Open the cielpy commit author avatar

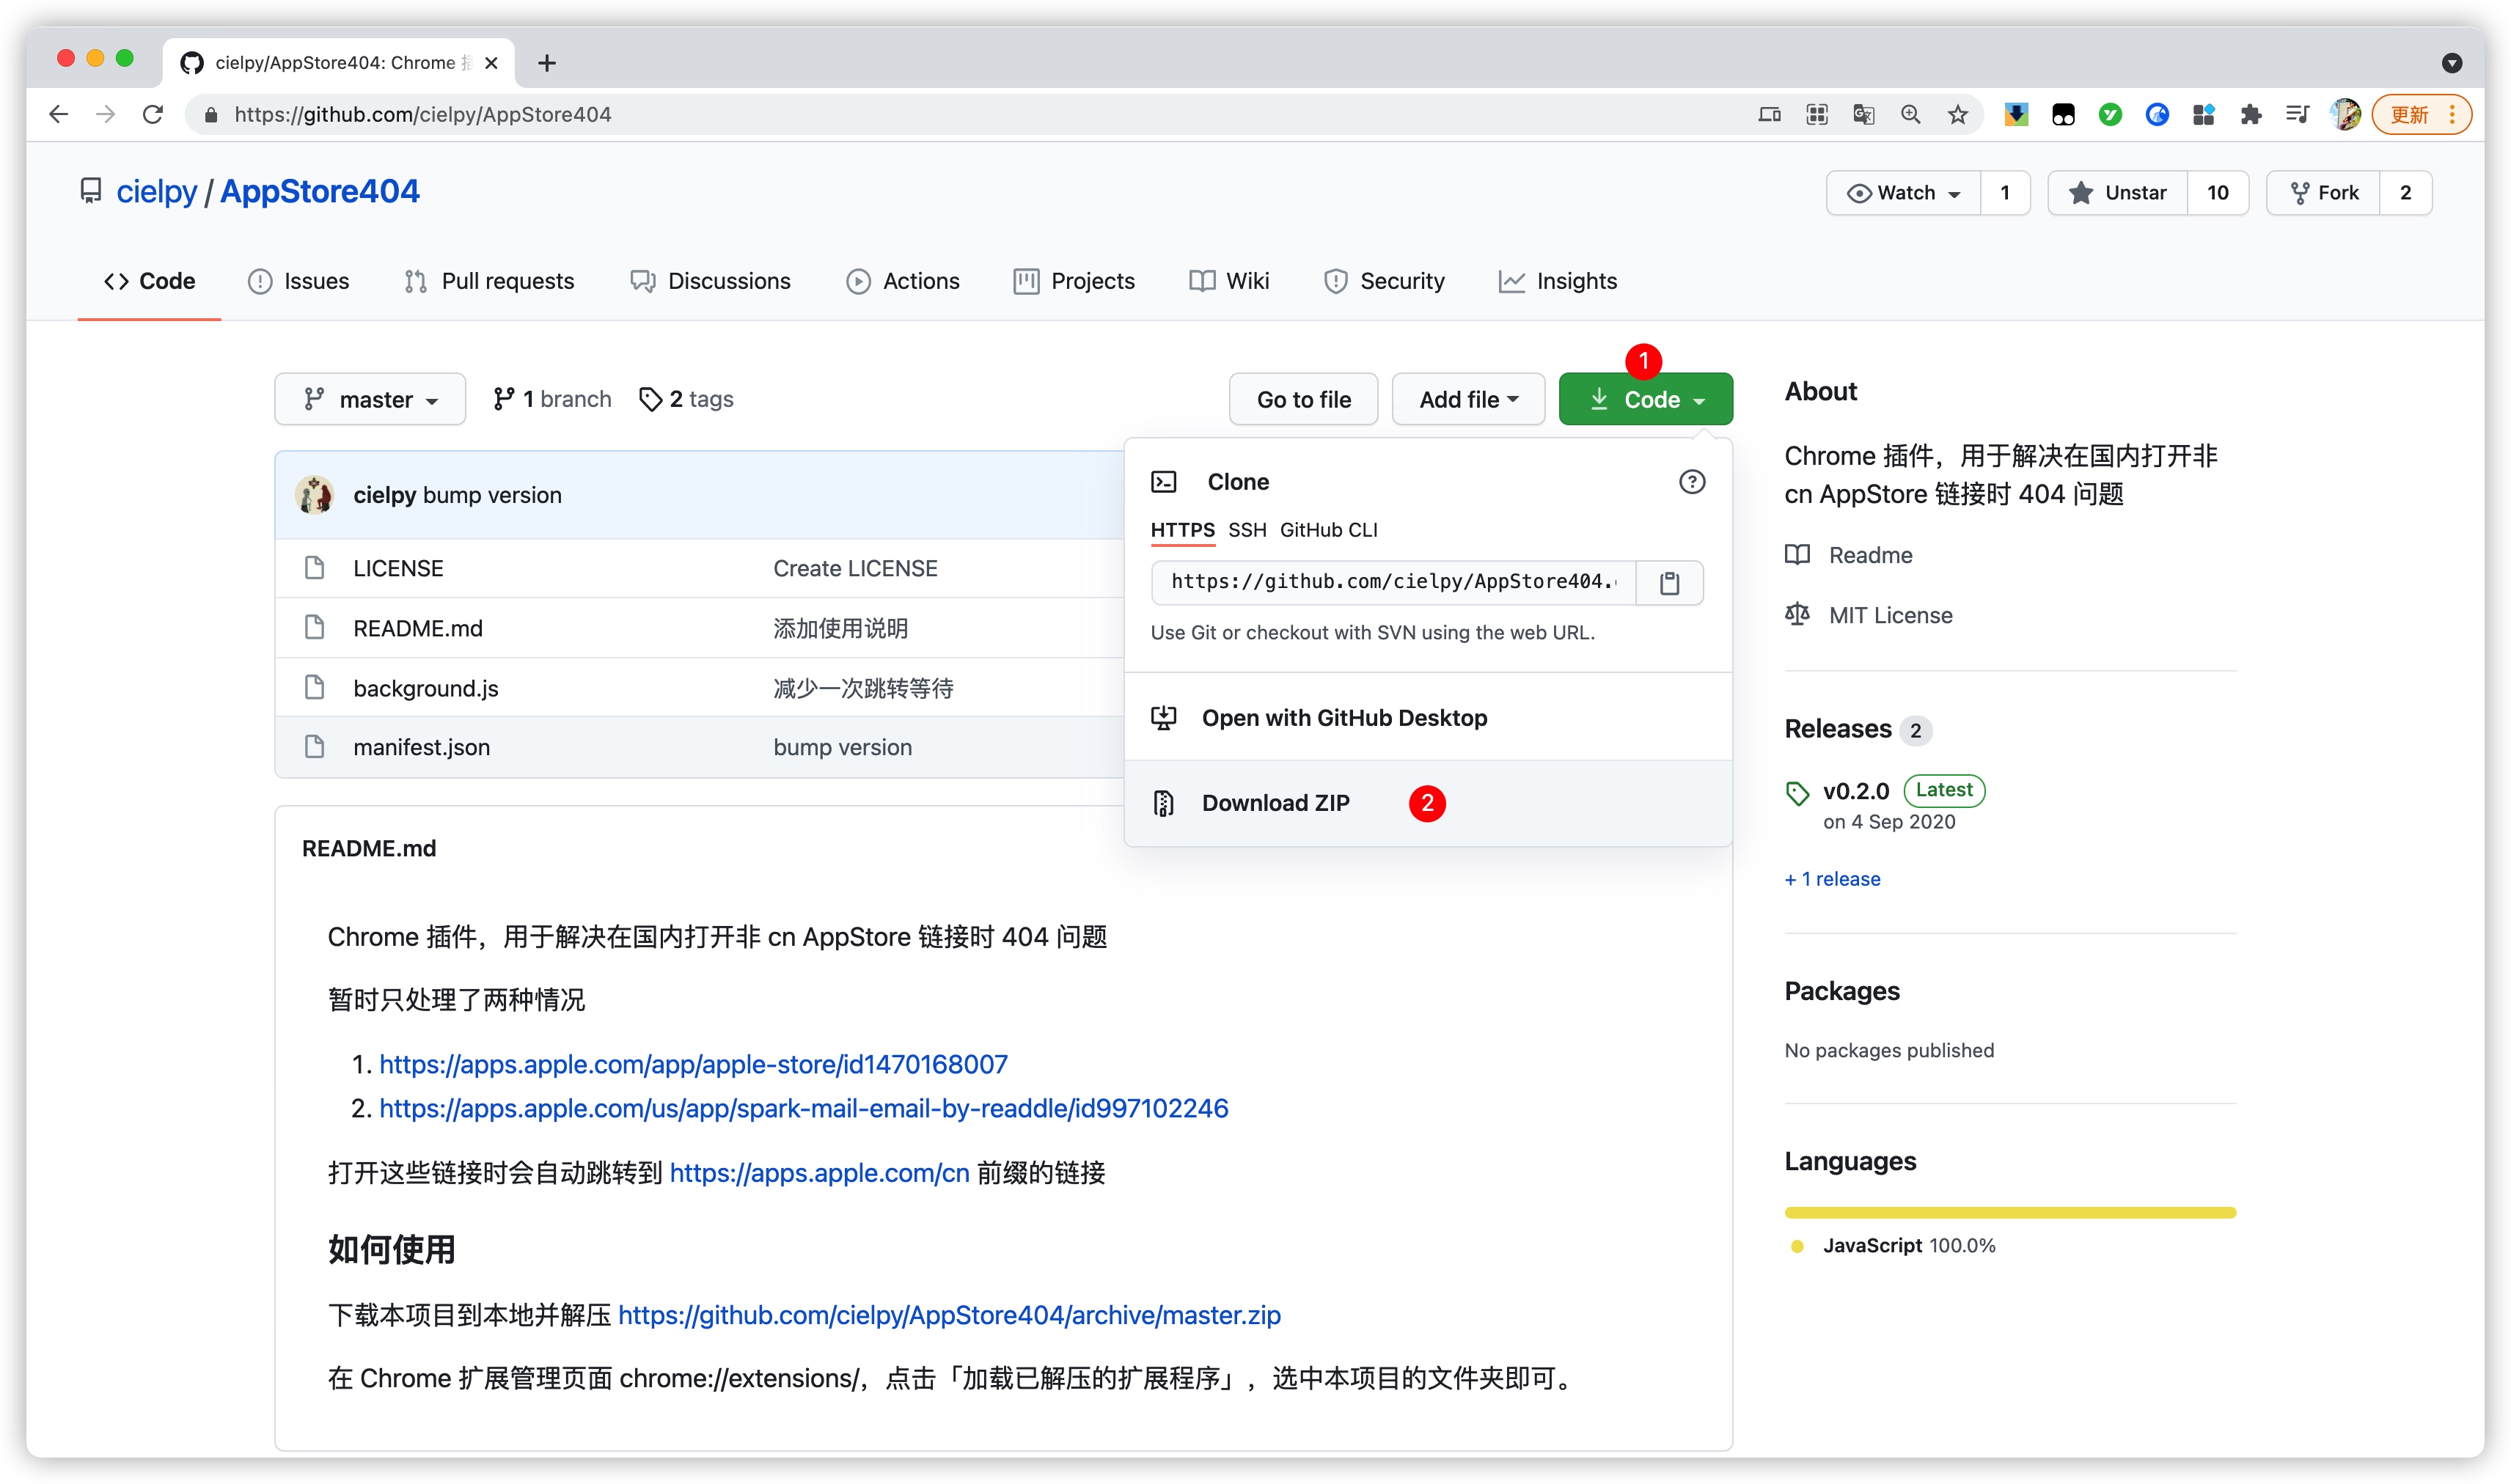315,495
